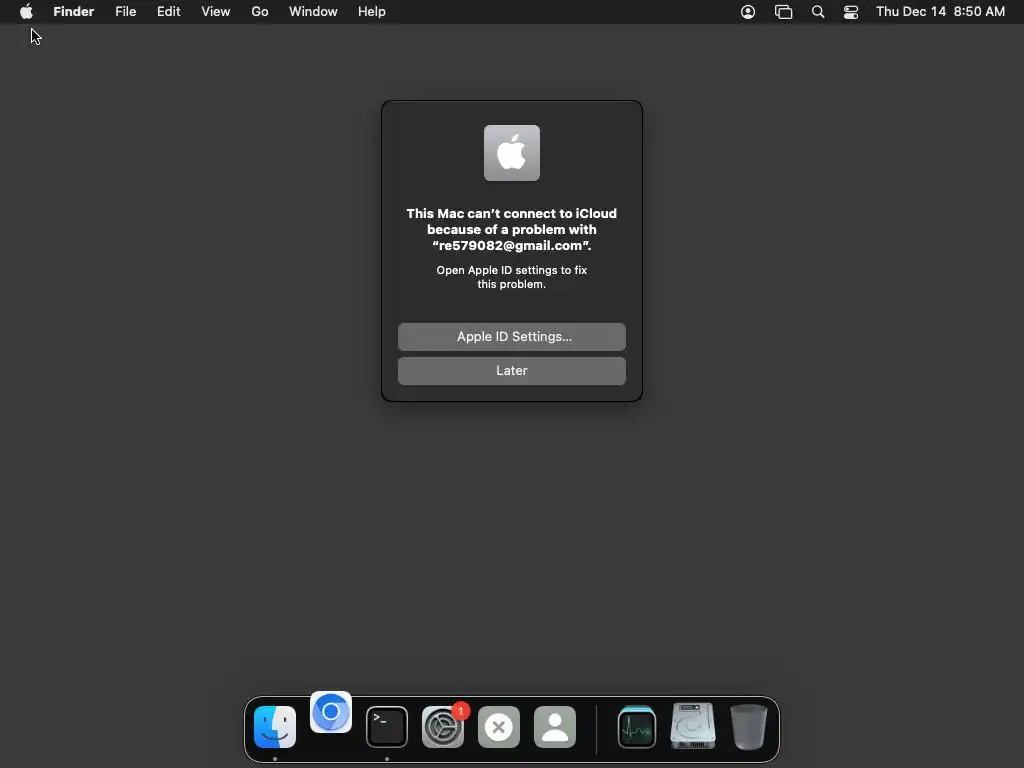The height and width of the screenshot is (768, 1024).
Task: Open the Trash in the Dock
Action: [x=748, y=726]
